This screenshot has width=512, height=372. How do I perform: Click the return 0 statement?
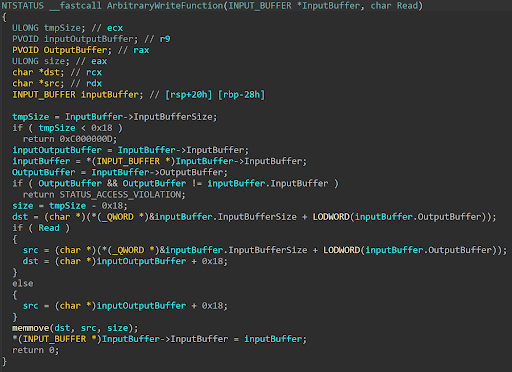point(35,350)
